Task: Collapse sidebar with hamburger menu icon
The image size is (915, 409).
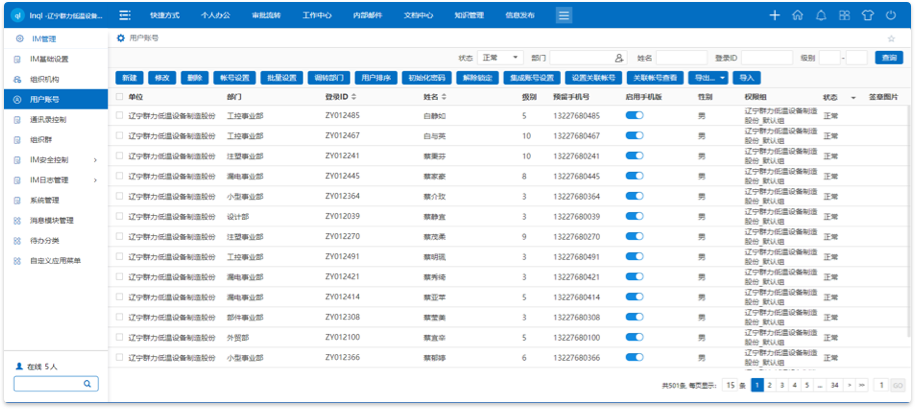Action: [x=125, y=16]
